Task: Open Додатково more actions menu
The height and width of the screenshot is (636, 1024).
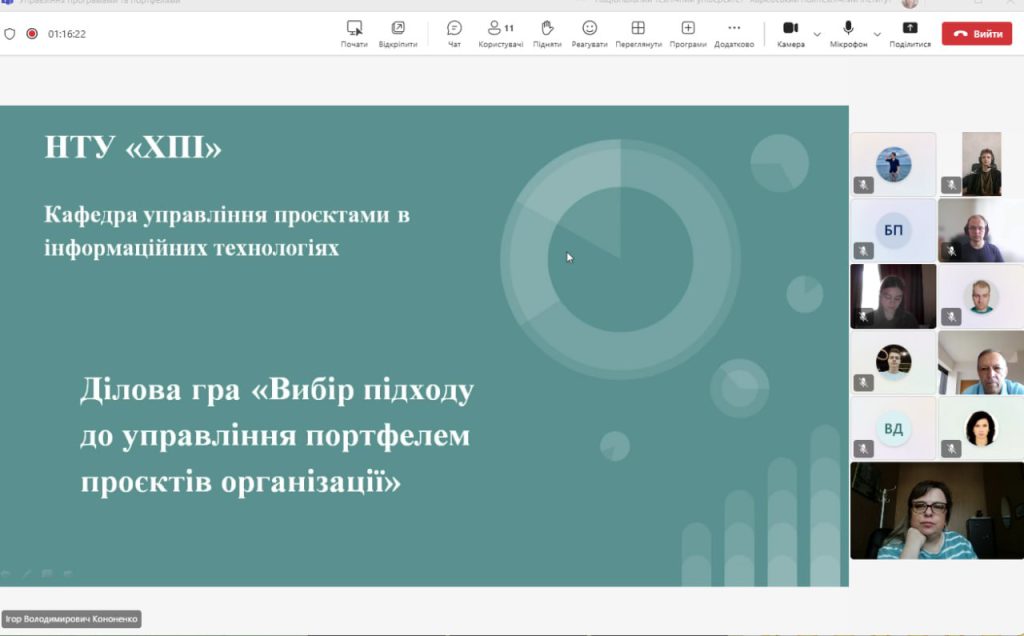Action: coord(734,33)
